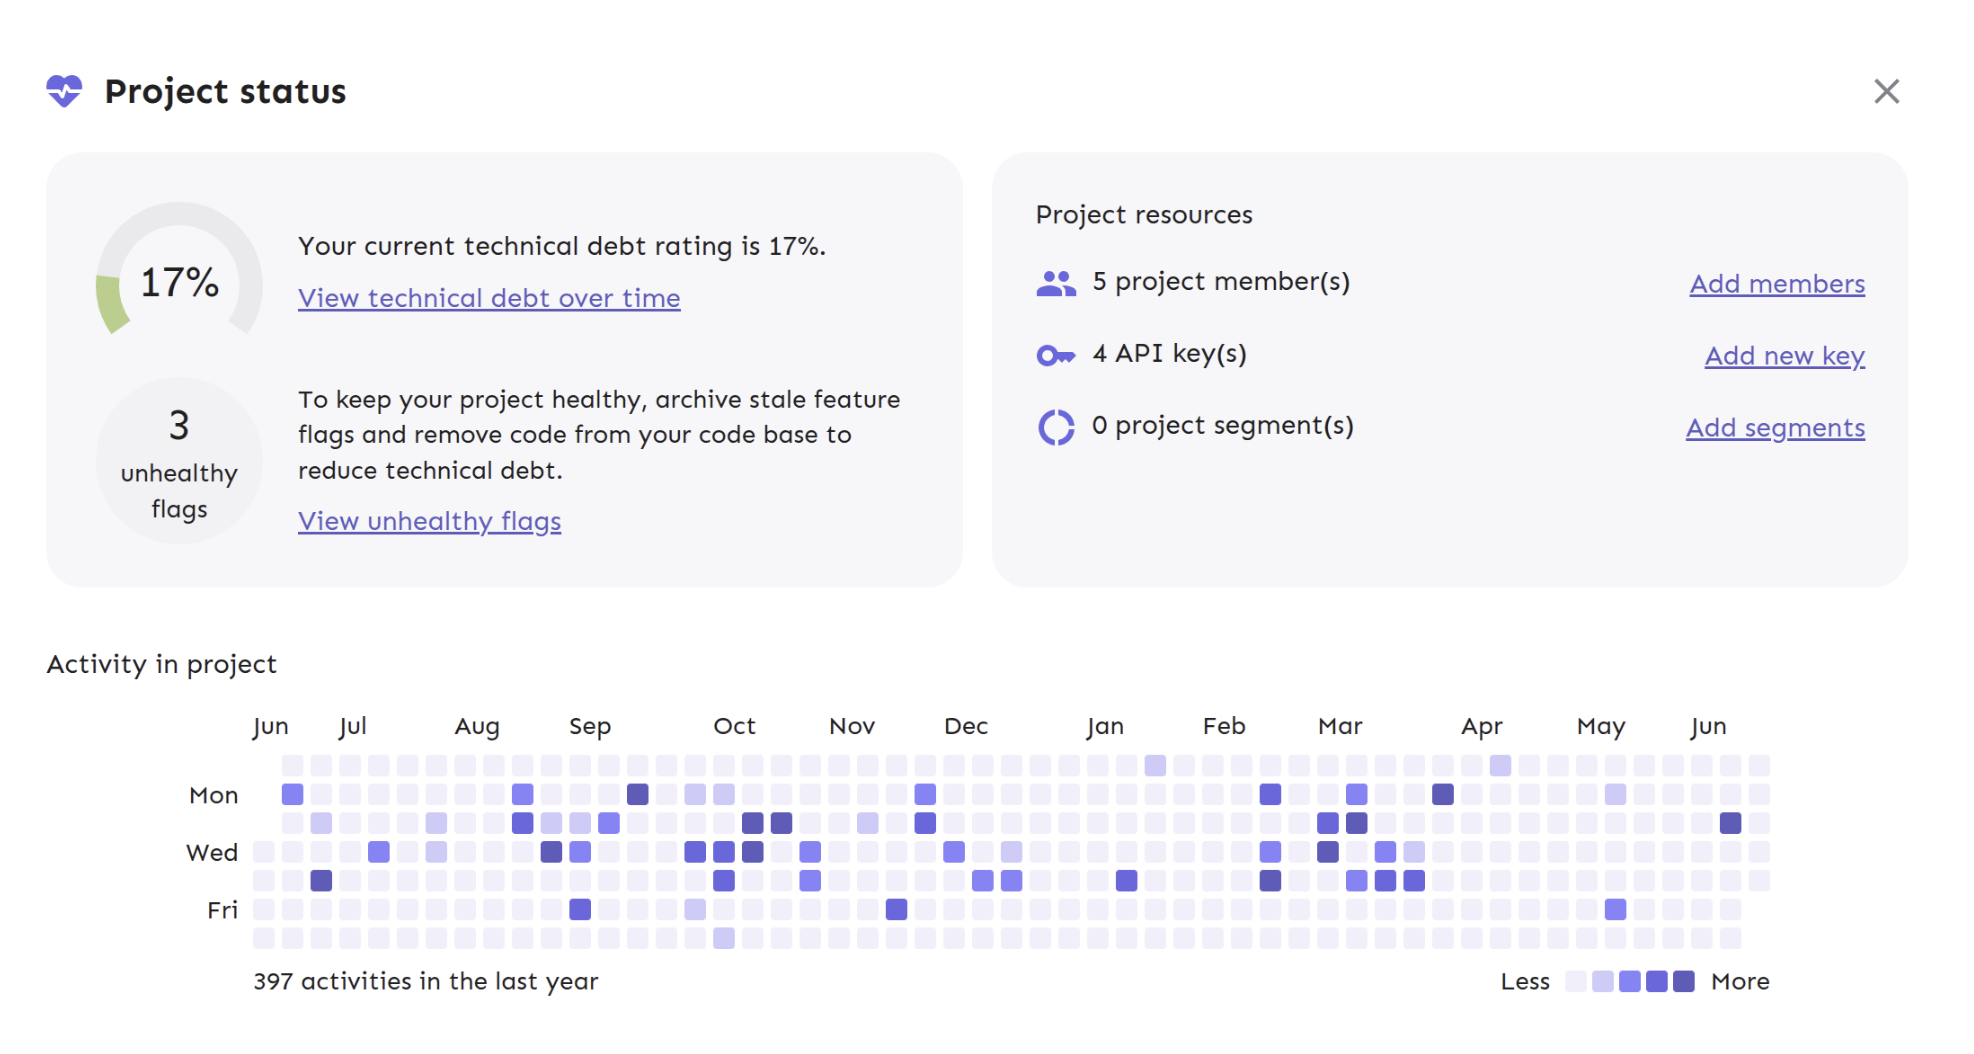Click the 17% technical debt gauge
This screenshot has width=1974, height=1054.
click(178, 284)
